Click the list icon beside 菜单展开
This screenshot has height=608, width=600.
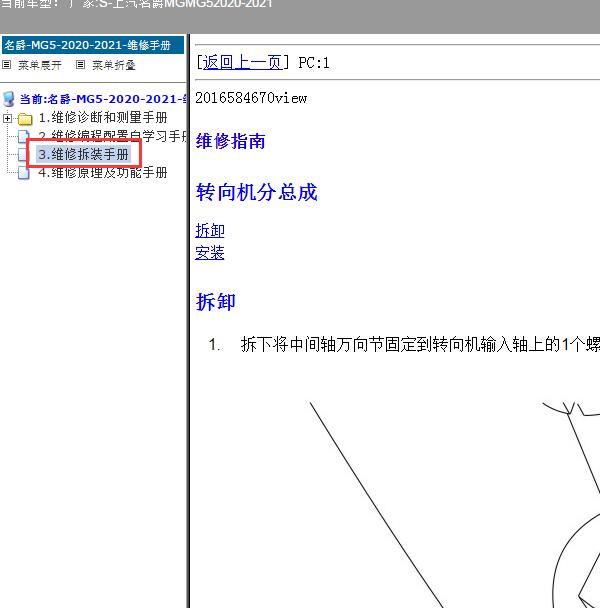pos(7,65)
